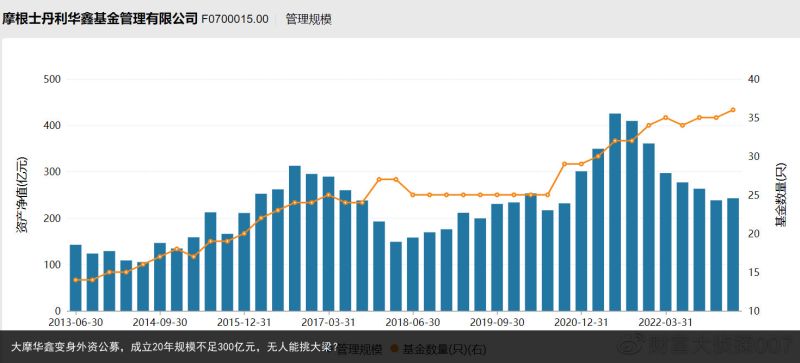The width and height of the screenshot is (800, 363).
Task: Click the Weibo logo watermark
Action: point(632,347)
